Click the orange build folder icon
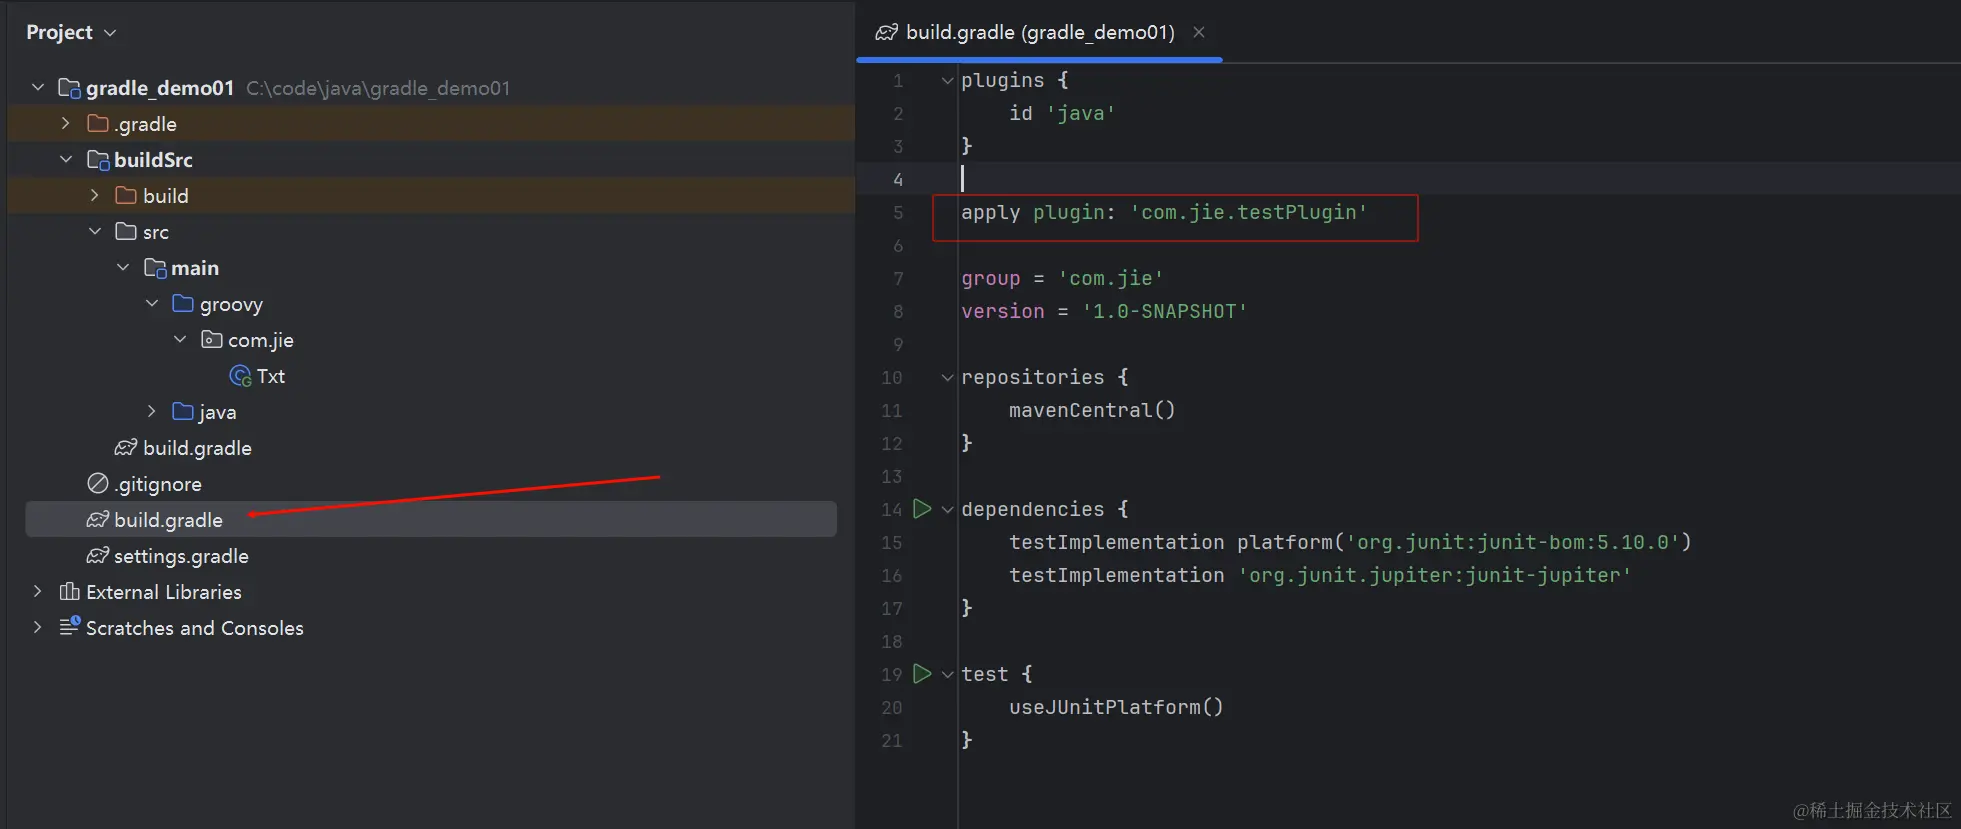Image resolution: width=1961 pixels, height=829 pixels. 126,196
